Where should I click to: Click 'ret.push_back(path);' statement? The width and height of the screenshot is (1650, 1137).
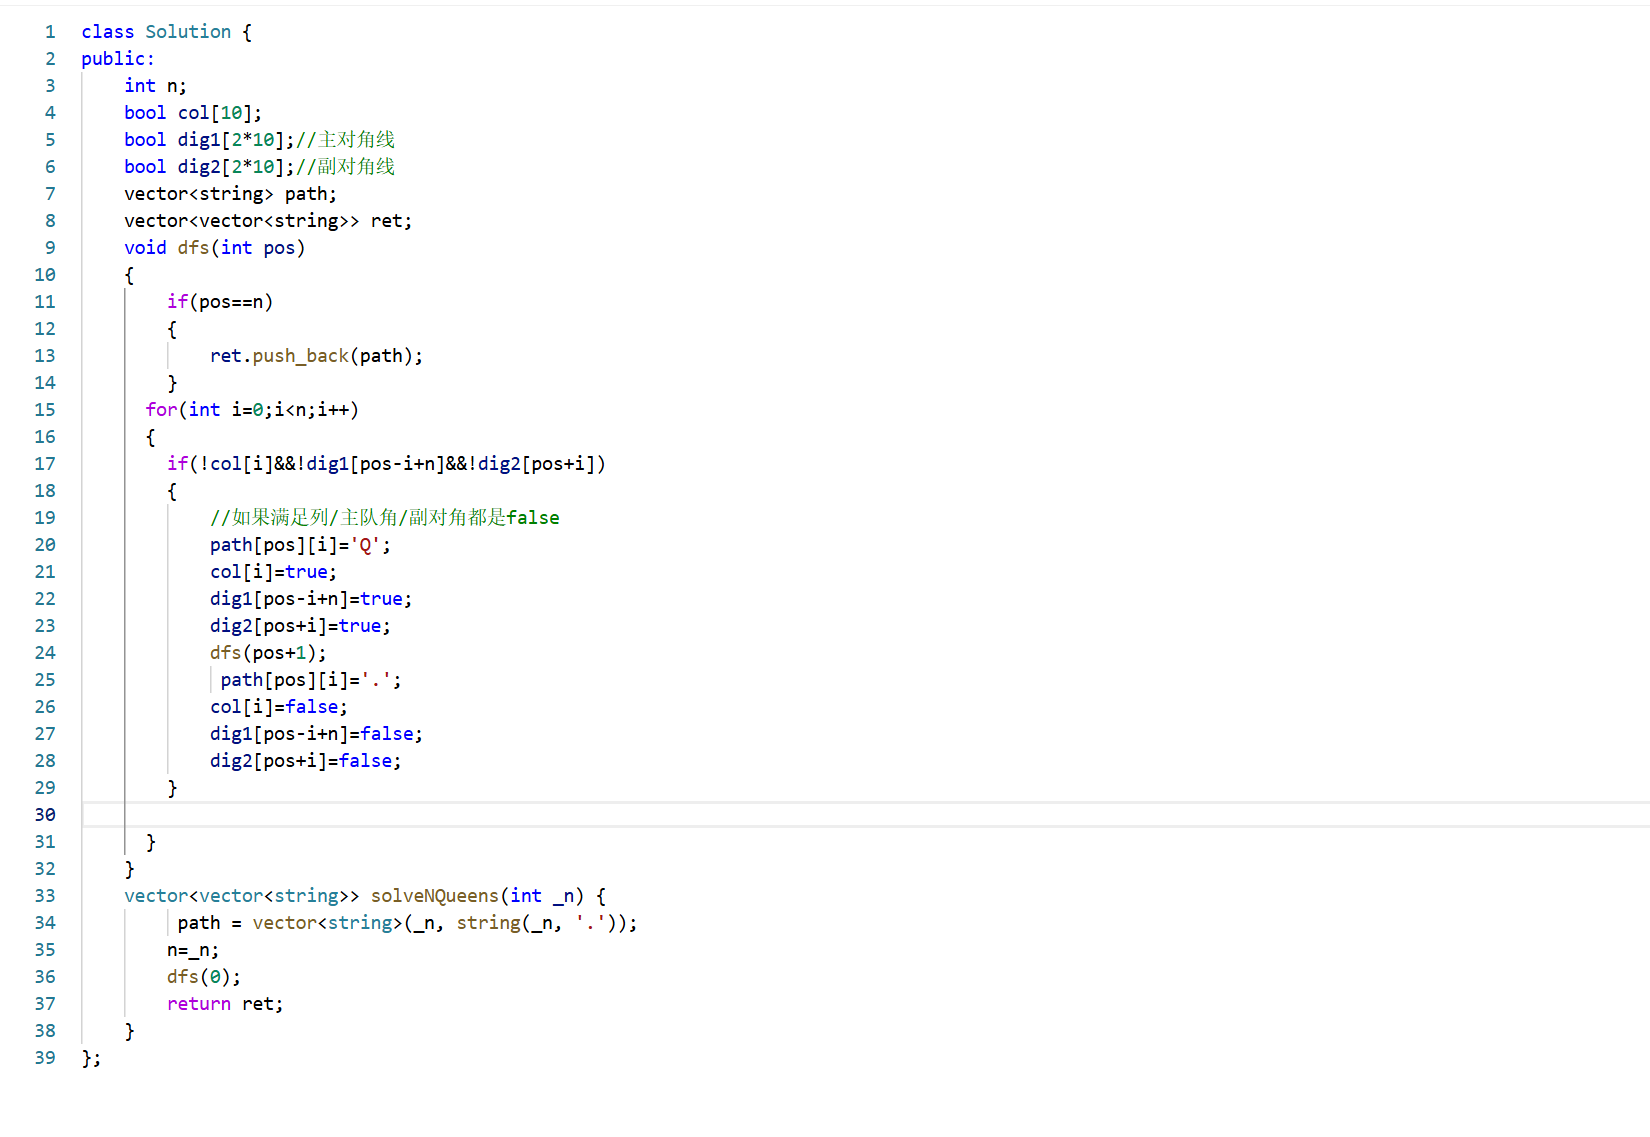click(x=316, y=356)
